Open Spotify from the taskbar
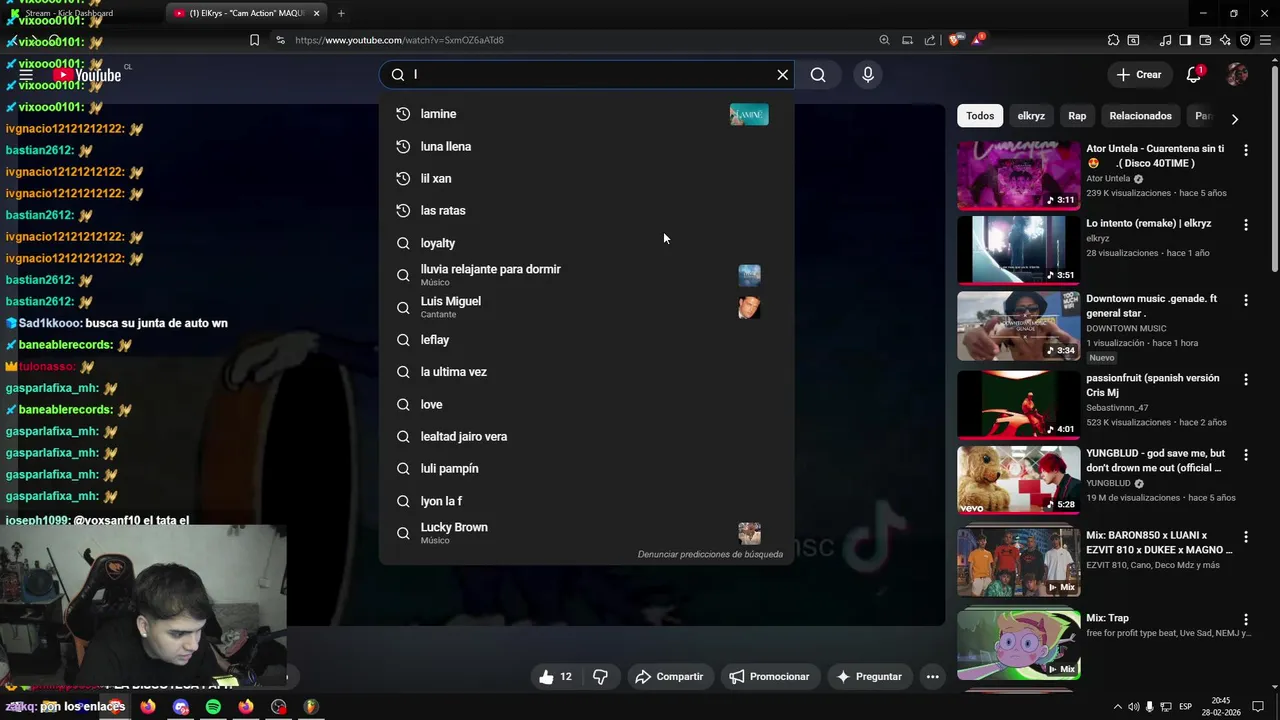 pyautogui.click(x=213, y=707)
